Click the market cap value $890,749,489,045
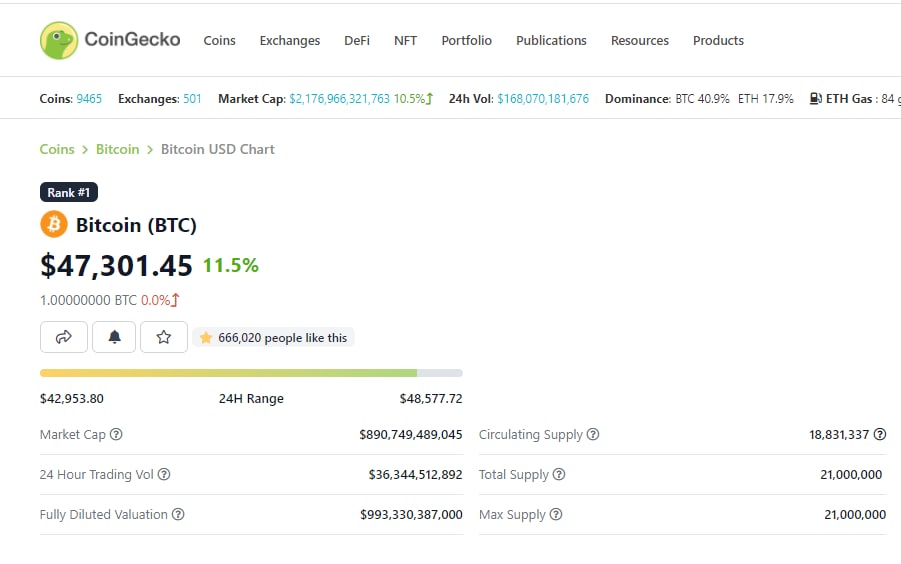Screen dimensions: 901x564 (x=411, y=435)
